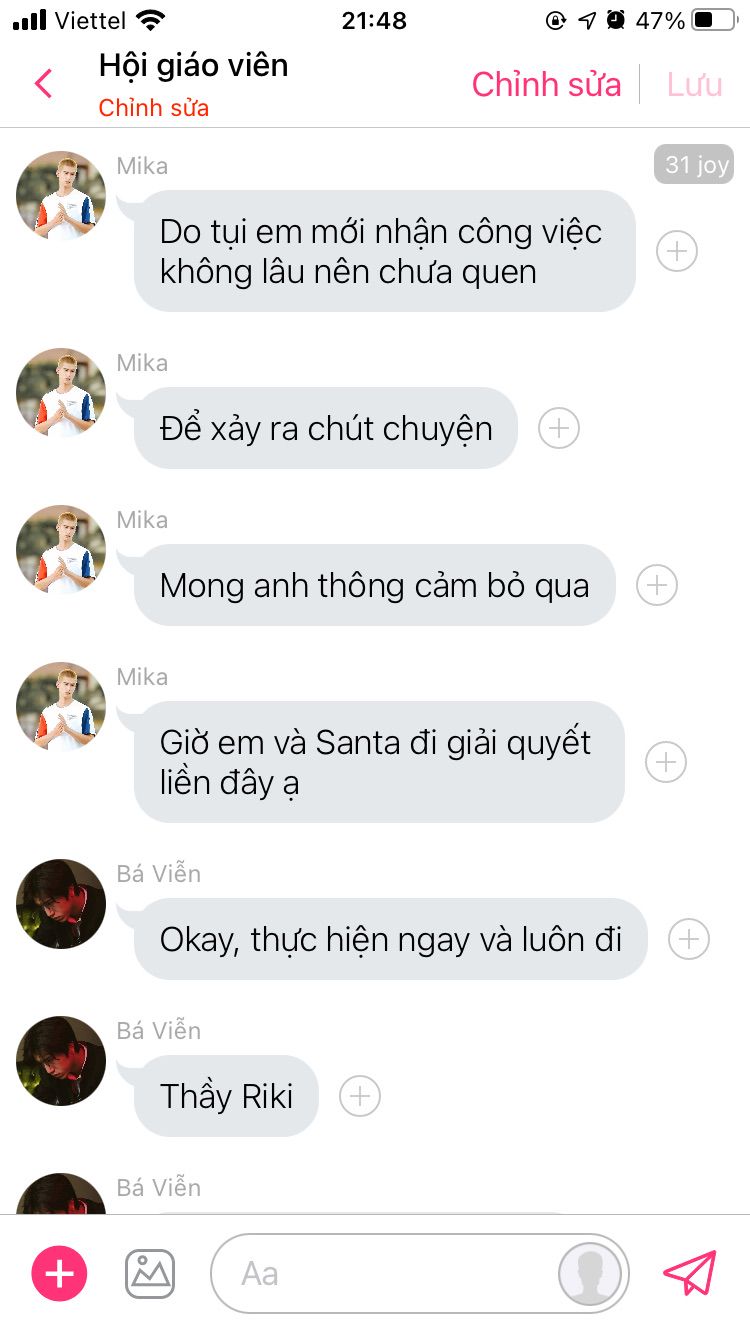The height and width of the screenshot is (1334, 750).
Task: Tap plus beside "Để xảy ra chút chuyện"
Action: pyautogui.click(x=559, y=428)
